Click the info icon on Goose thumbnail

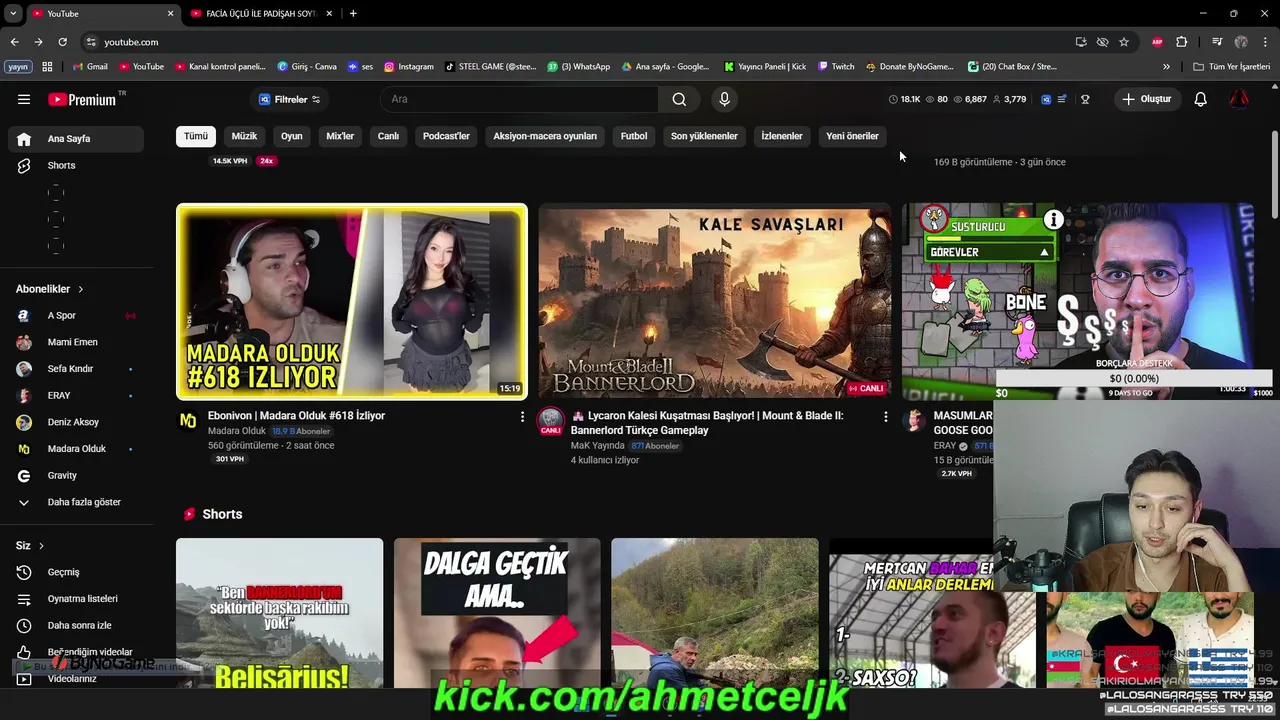click(1053, 219)
